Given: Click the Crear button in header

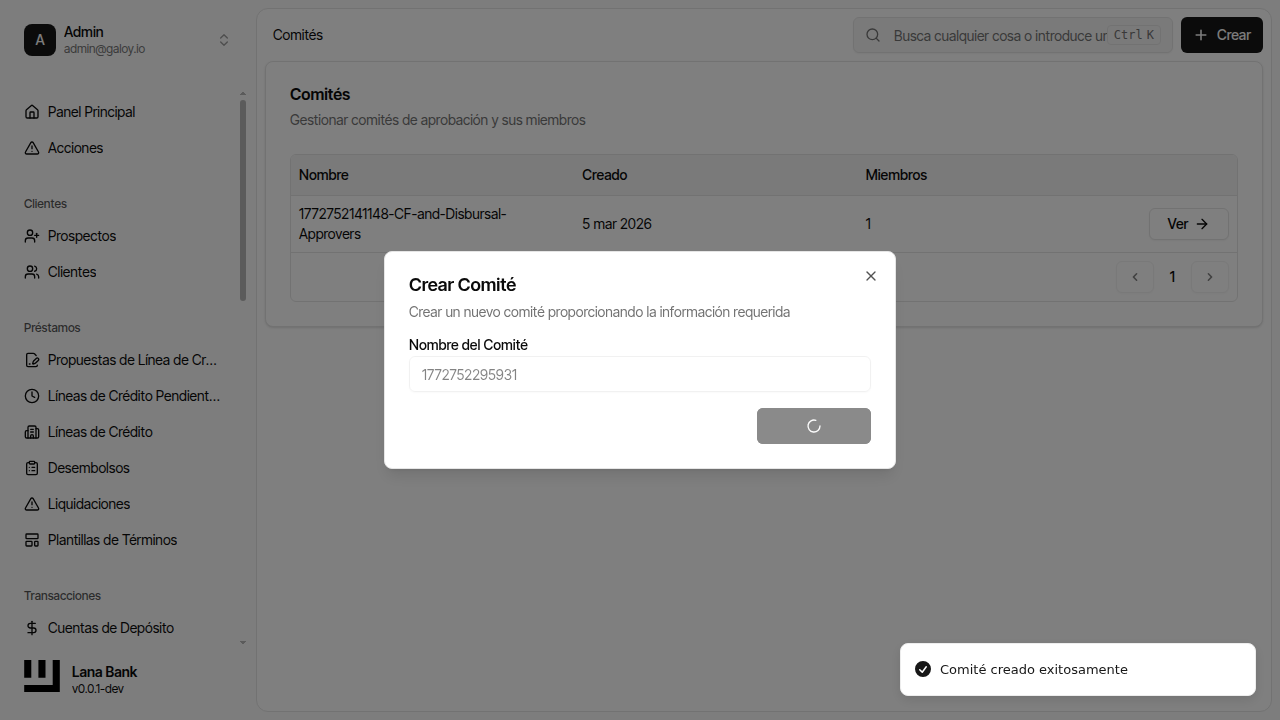Looking at the screenshot, I should click(x=1221, y=35).
